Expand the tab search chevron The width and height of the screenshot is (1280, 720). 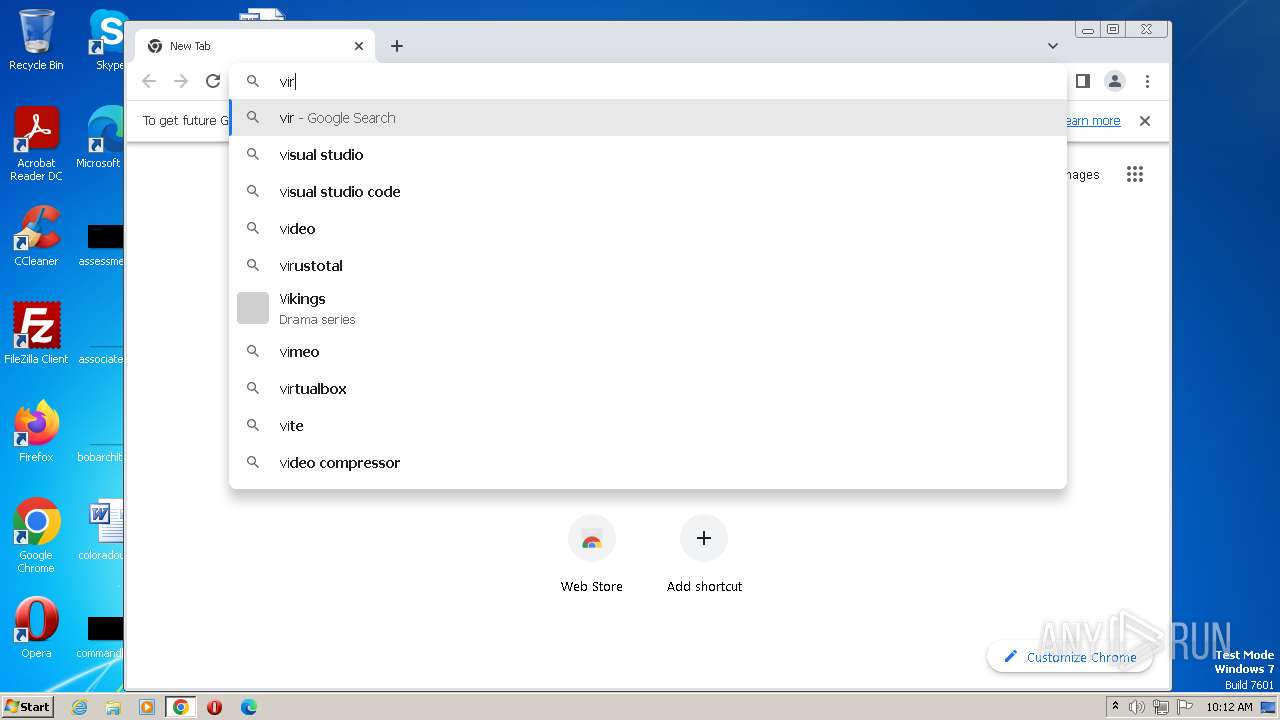coord(1052,46)
